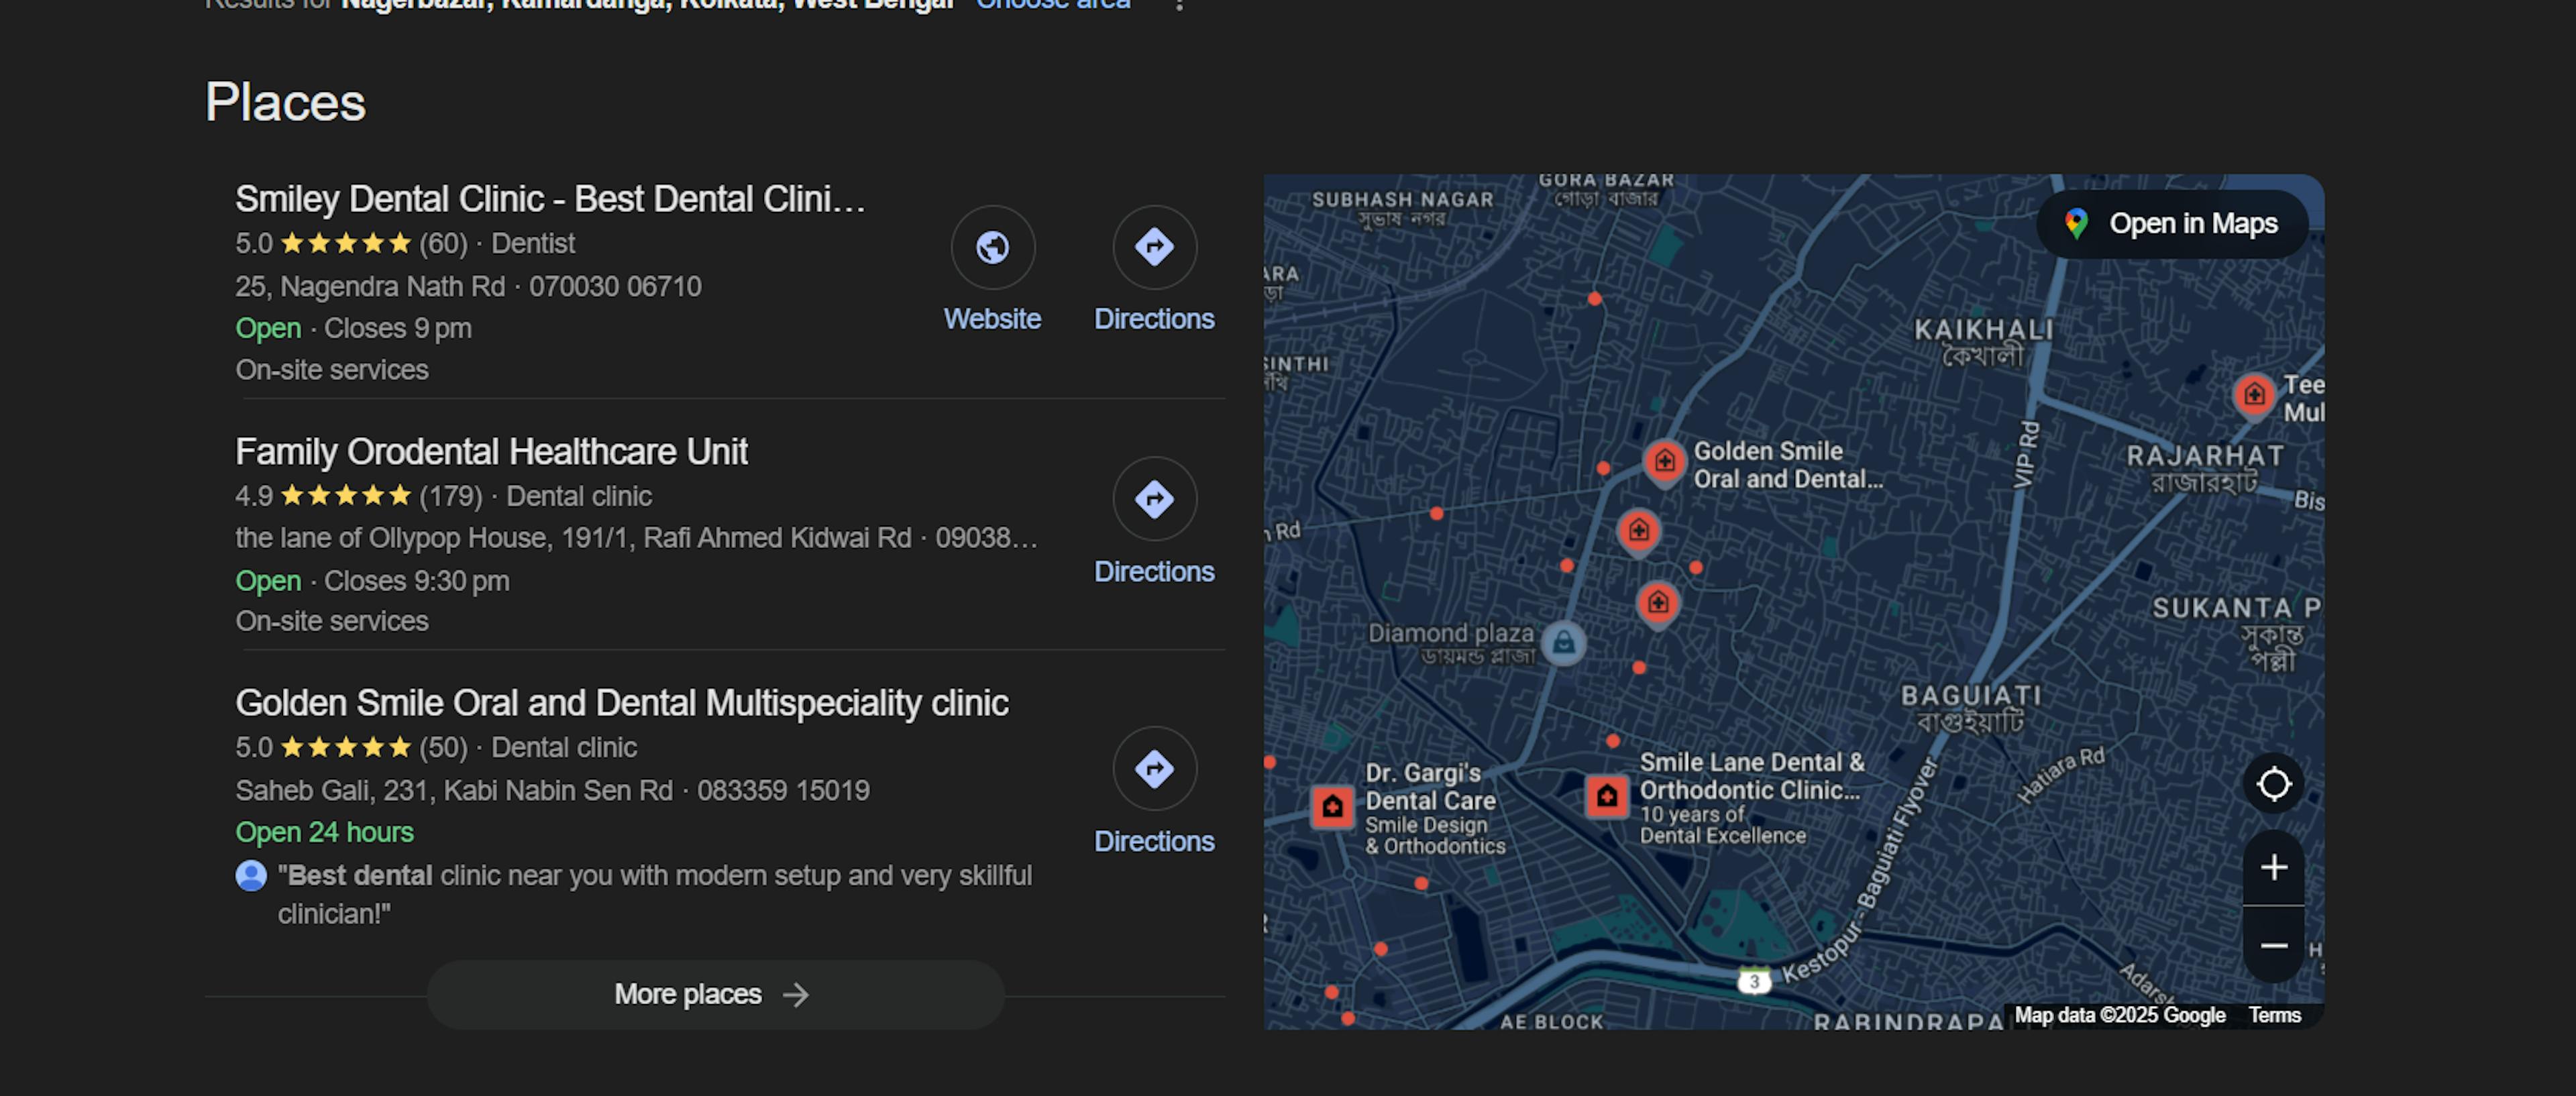This screenshot has width=2576, height=1096.
Task: Show my current location on map
Action: click(2273, 784)
